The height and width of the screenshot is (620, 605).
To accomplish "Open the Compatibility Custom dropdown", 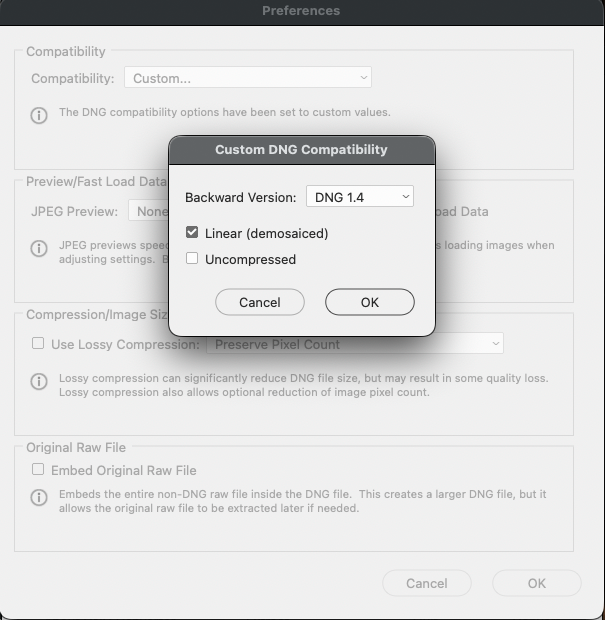I will click(x=247, y=78).
